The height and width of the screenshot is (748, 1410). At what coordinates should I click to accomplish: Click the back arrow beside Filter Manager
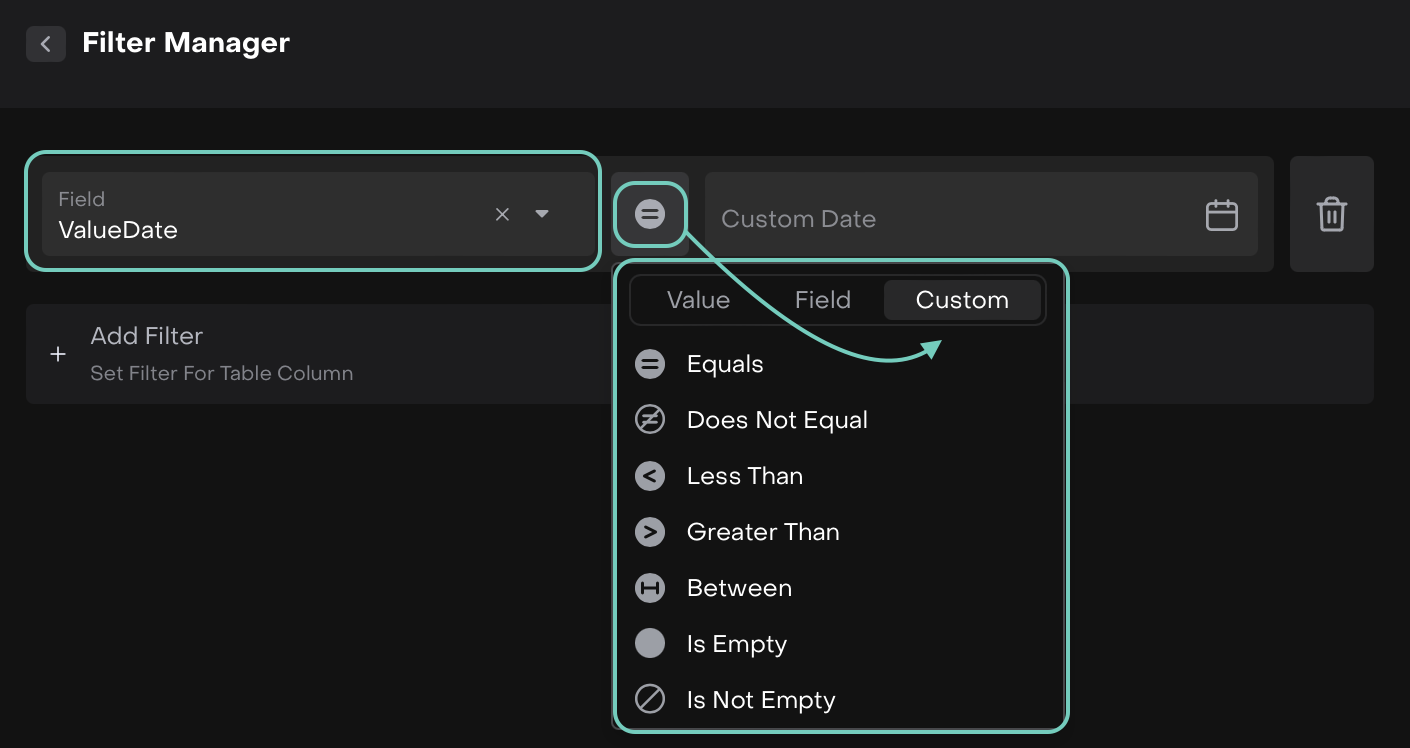click(45, 44)
